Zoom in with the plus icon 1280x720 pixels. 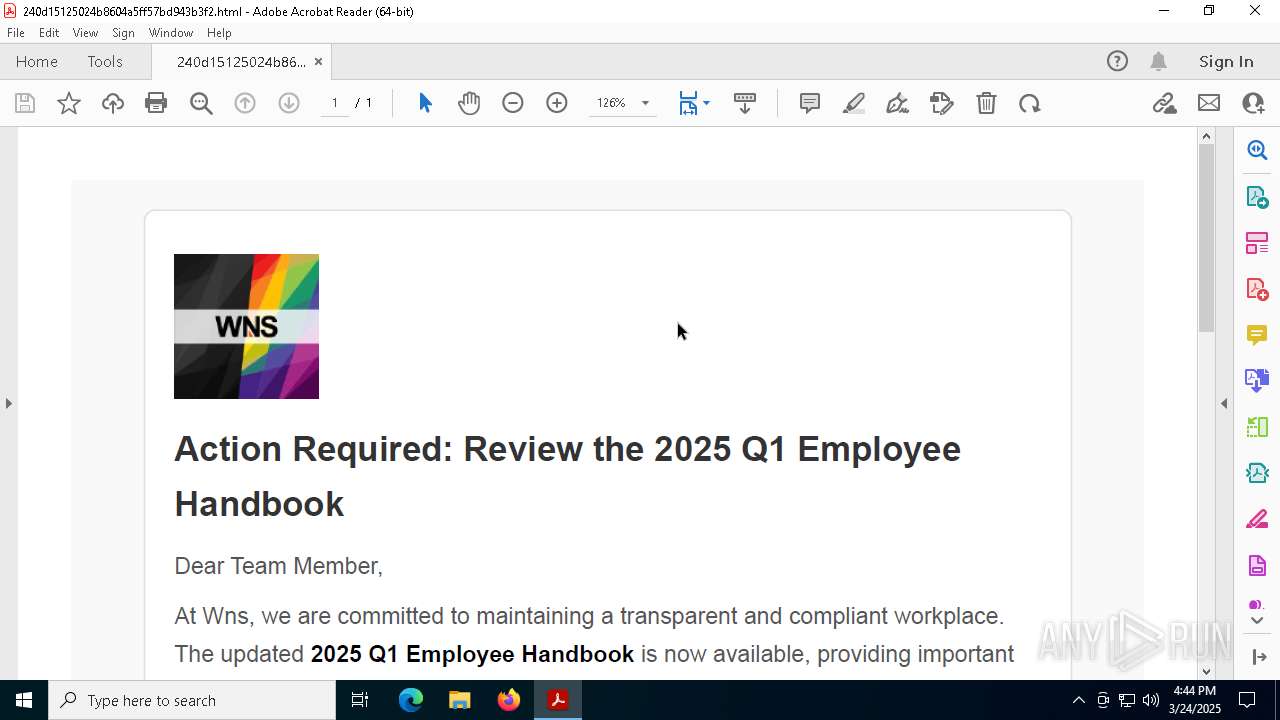tap(557, 103)
